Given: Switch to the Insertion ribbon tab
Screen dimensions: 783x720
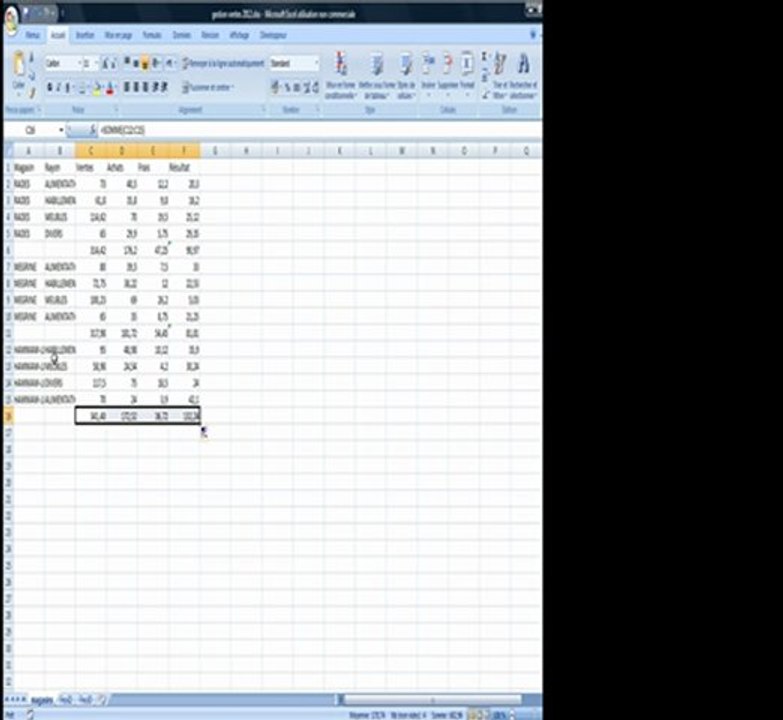Looking at the screenshot, I should pos(85,35).
